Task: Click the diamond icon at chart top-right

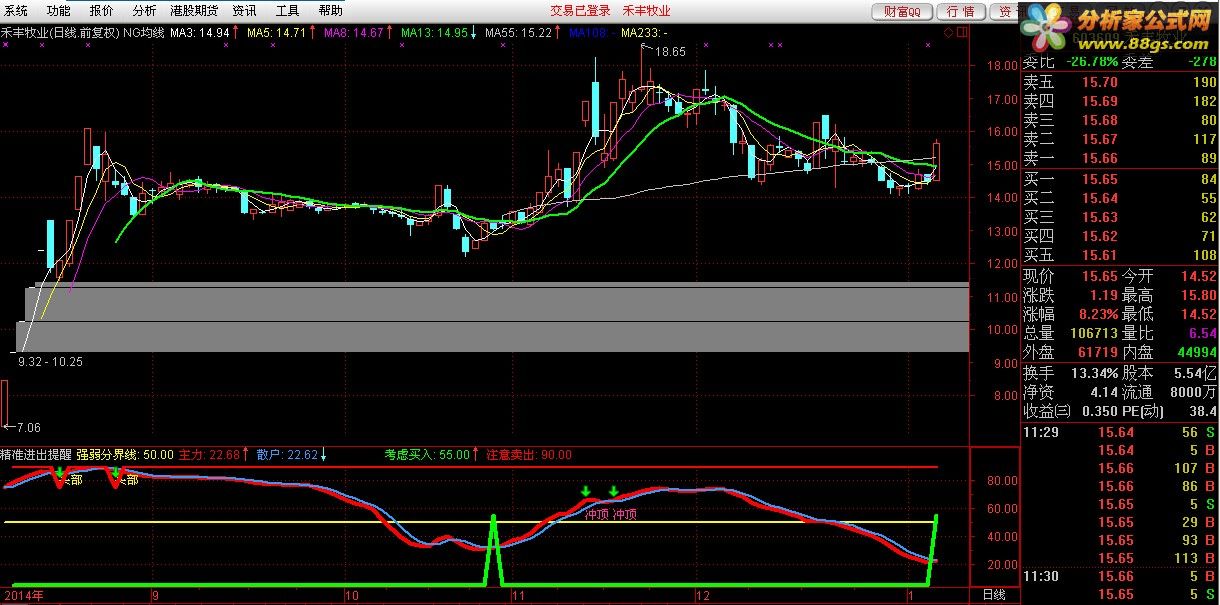Action: point(949,33)
